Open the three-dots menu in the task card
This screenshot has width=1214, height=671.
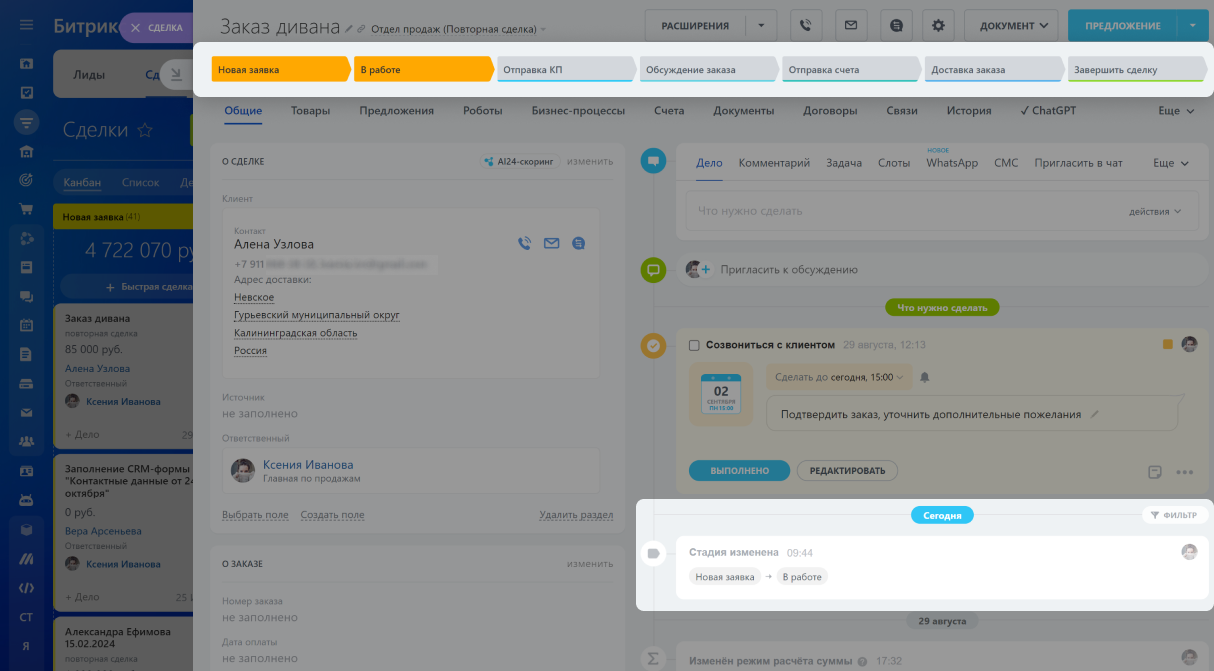click(x=1185, y=472)
